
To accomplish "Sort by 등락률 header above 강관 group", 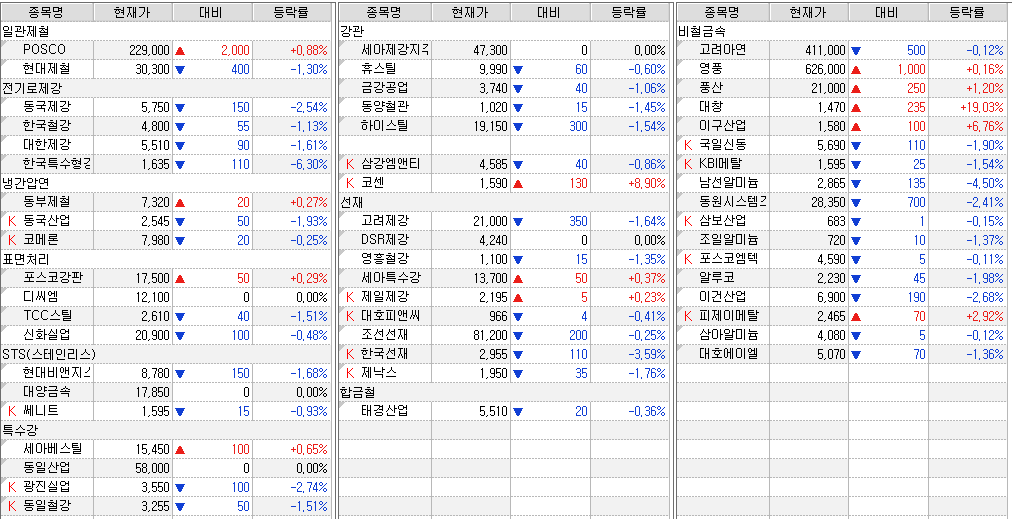I will click(630, 12).
